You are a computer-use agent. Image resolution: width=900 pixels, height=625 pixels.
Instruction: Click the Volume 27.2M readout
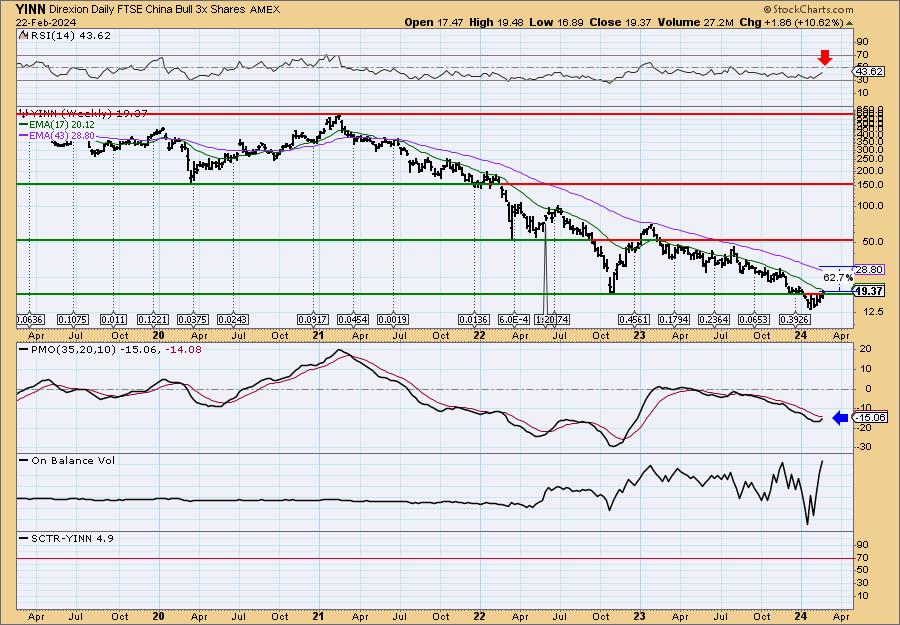coord(694,22)
